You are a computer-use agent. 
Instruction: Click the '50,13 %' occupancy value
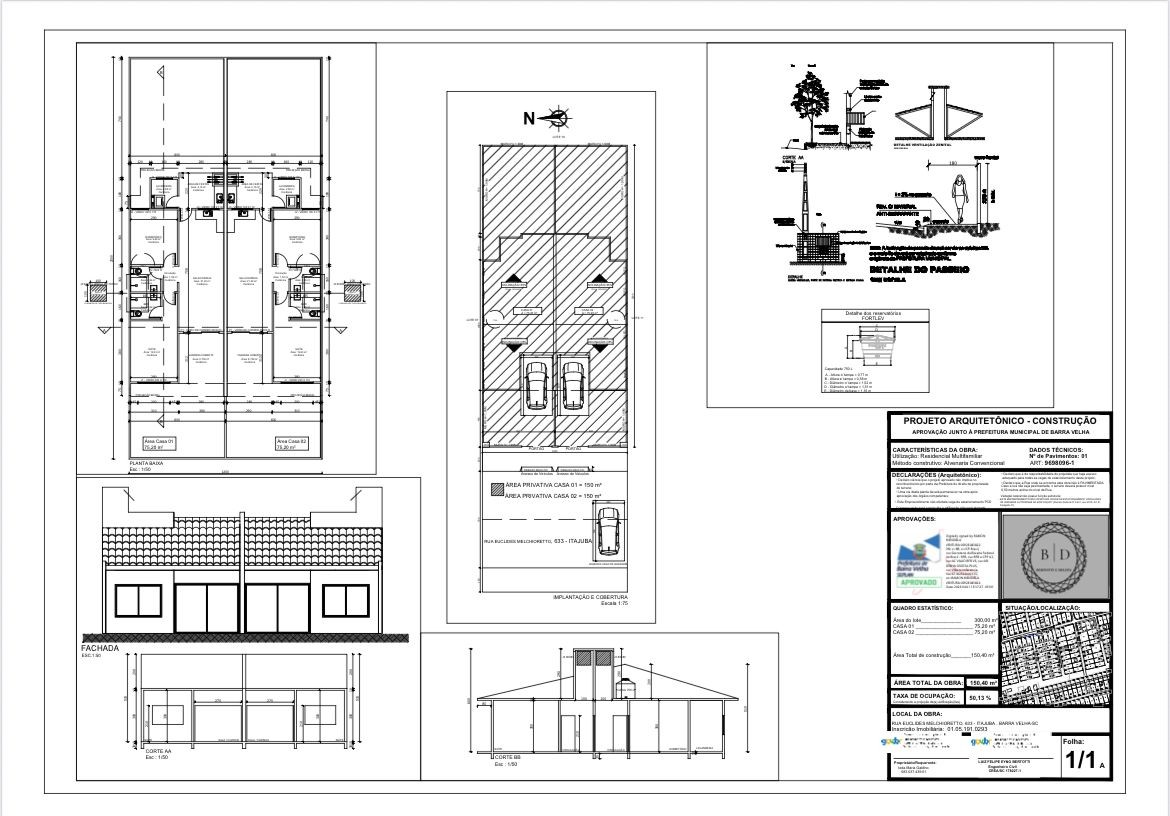click(982, 698)
